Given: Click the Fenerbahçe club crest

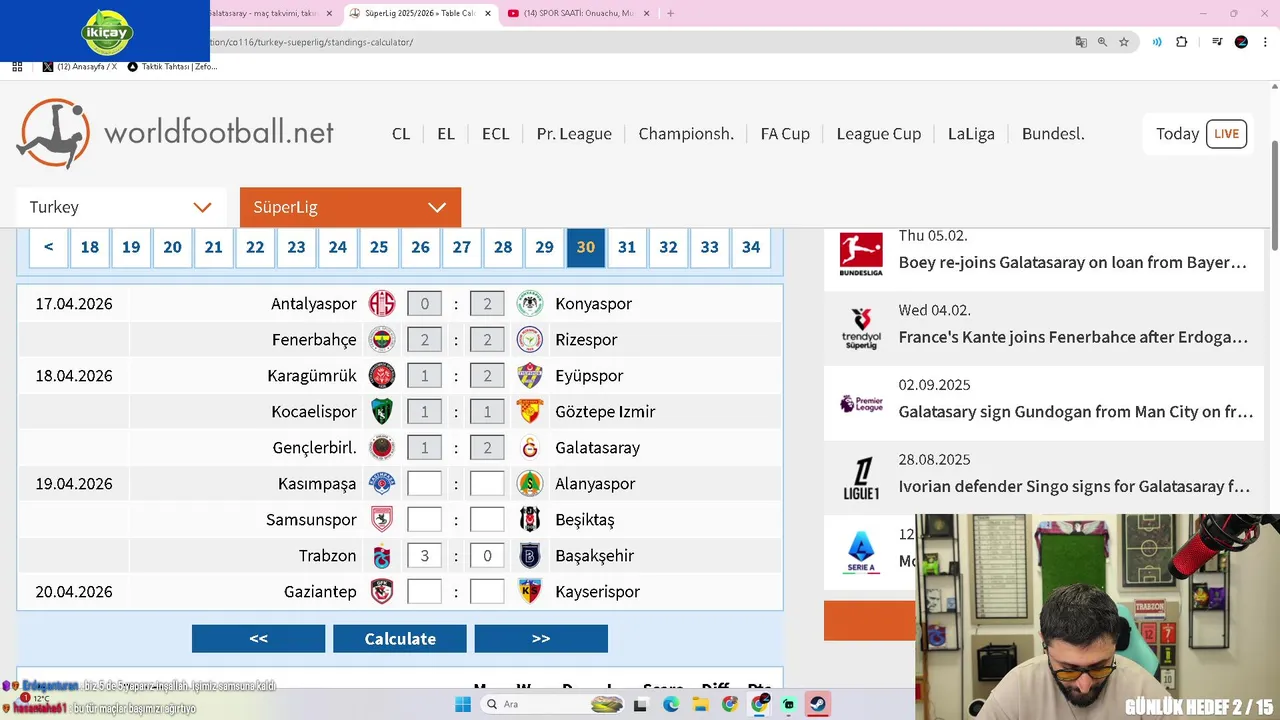Looking at the screenshot, I should click(x=382, y=339).
